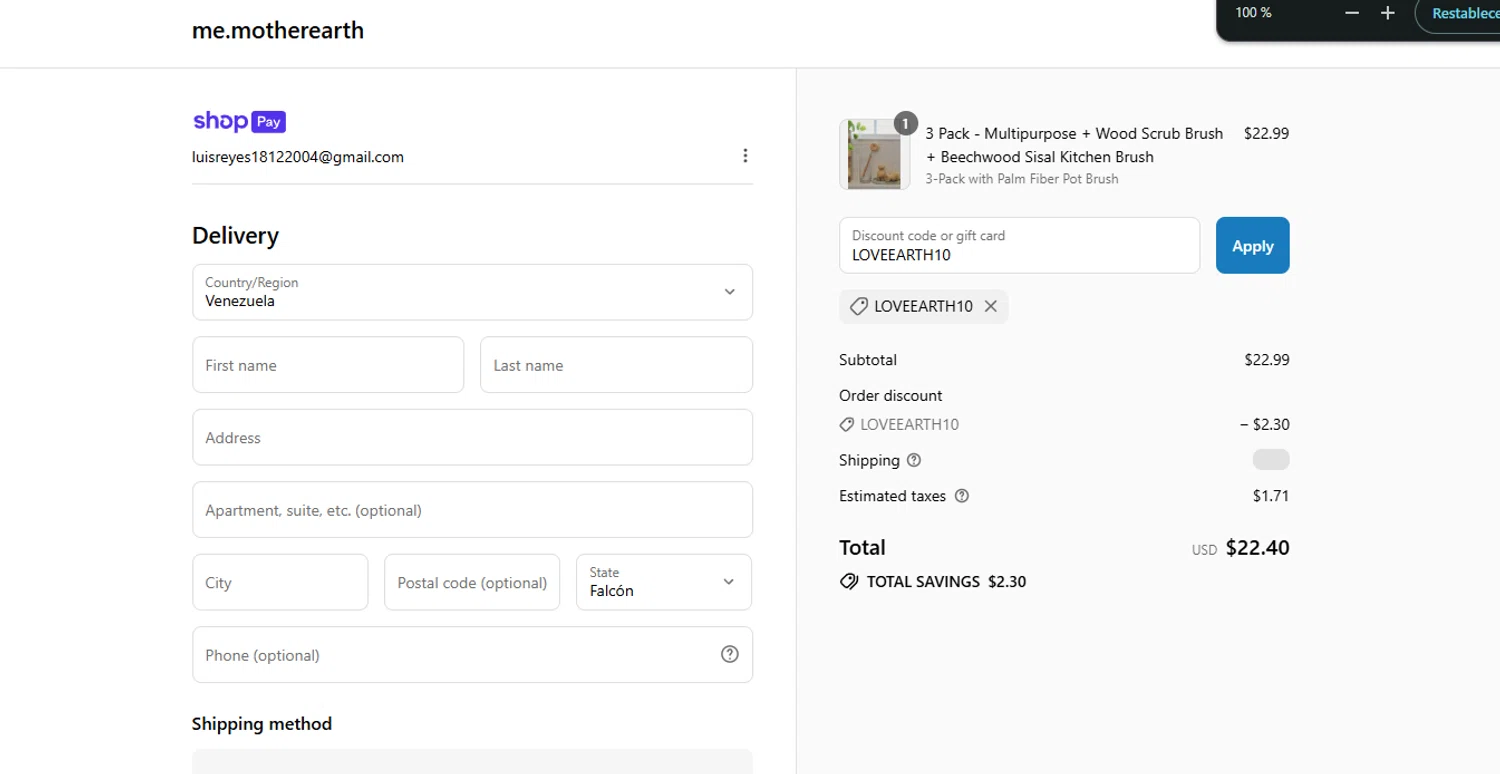Show Estimated taxes help icon
This screenshot has width=1500, height=774.
962,496
